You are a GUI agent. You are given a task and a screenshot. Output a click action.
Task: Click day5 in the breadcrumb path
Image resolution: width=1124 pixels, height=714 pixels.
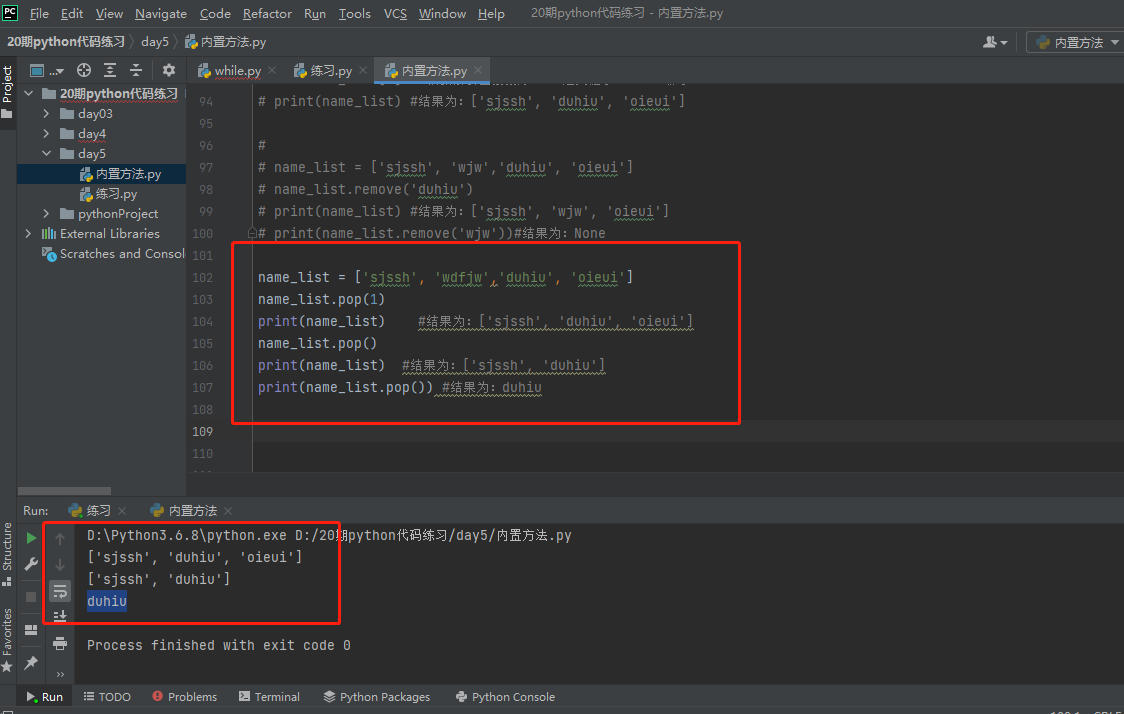click(x=155, y=42)
